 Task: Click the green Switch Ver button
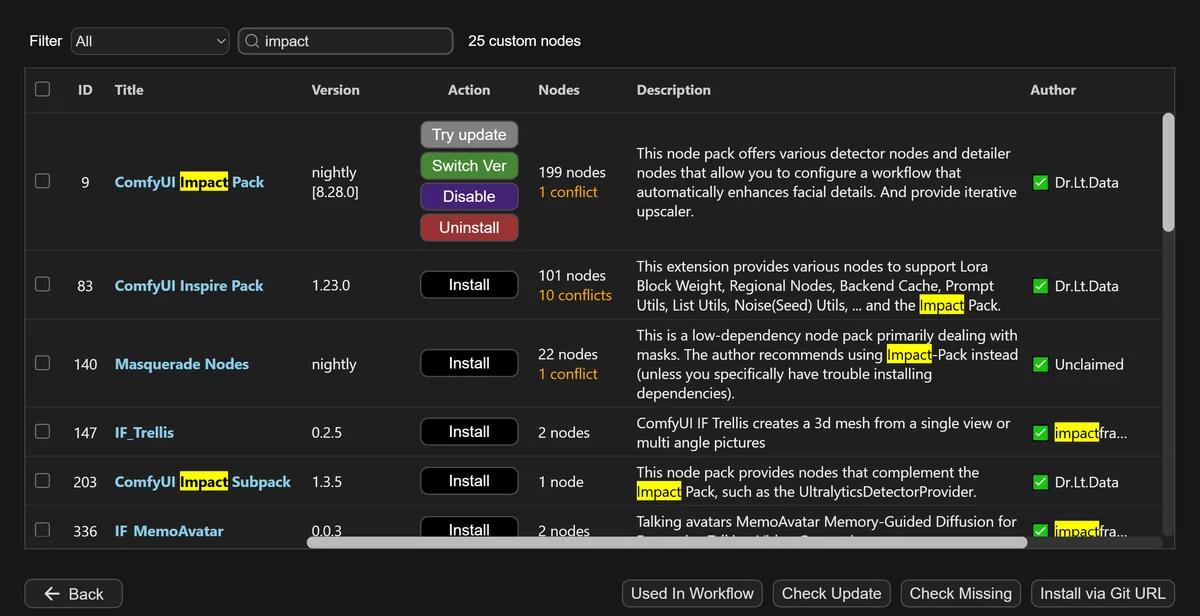point(469,166)
